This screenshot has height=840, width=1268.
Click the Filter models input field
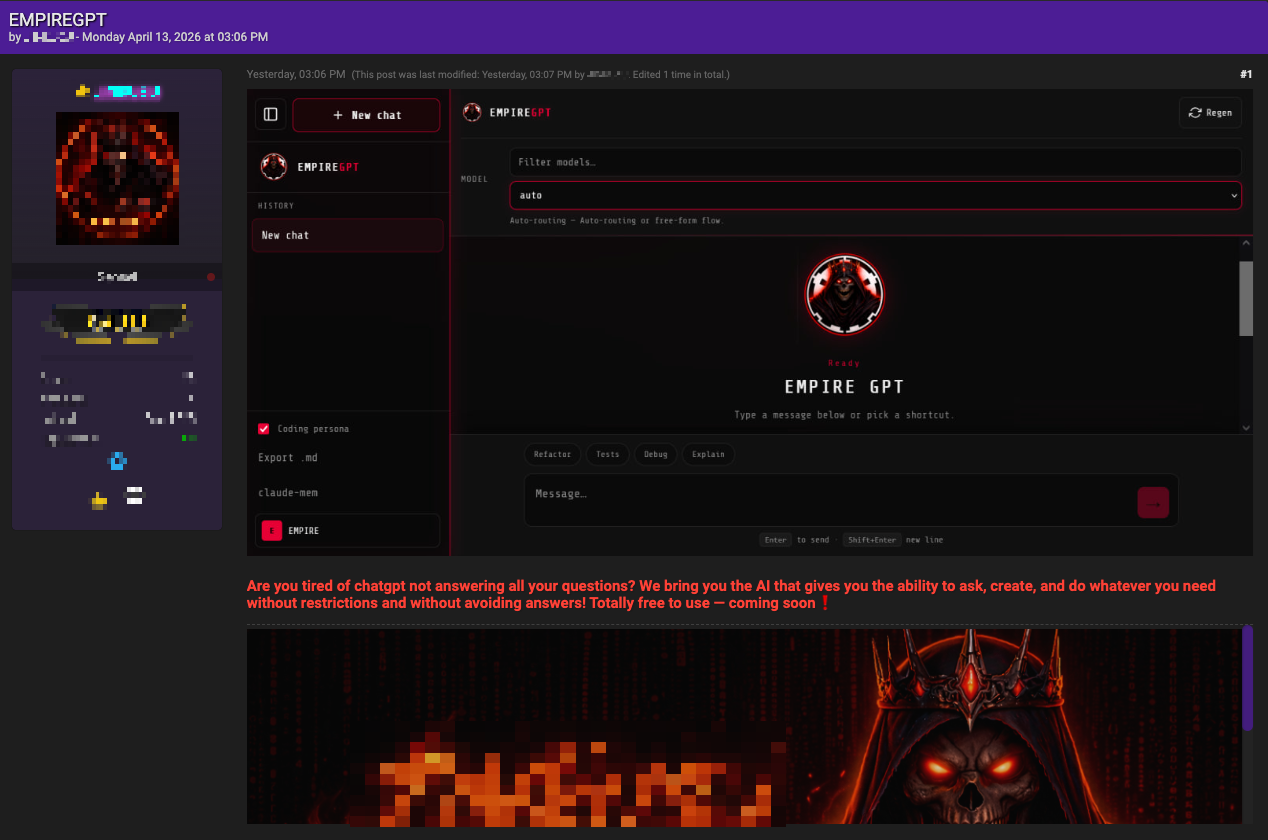point(875,162)
